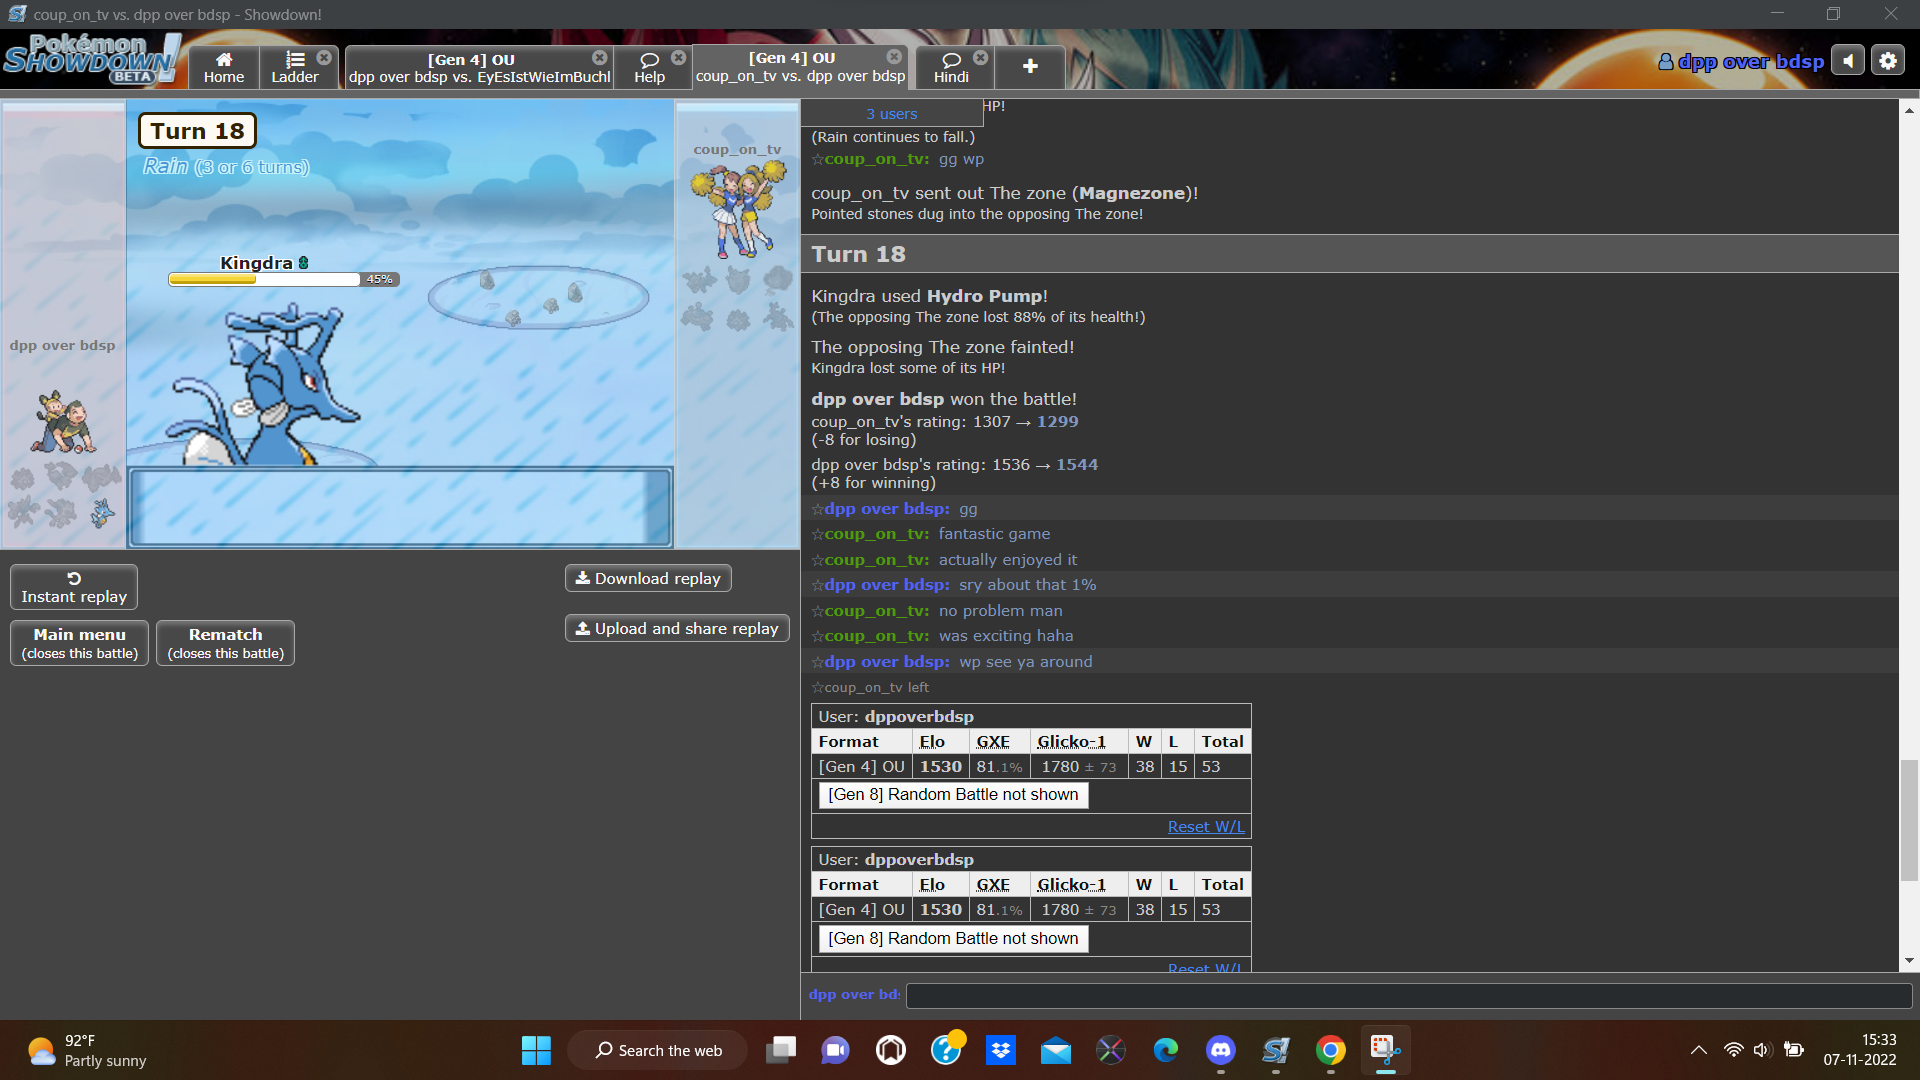Open the taskbar volume icon
This screenshot has width=1920, height=1080.
[1762, 1050]
